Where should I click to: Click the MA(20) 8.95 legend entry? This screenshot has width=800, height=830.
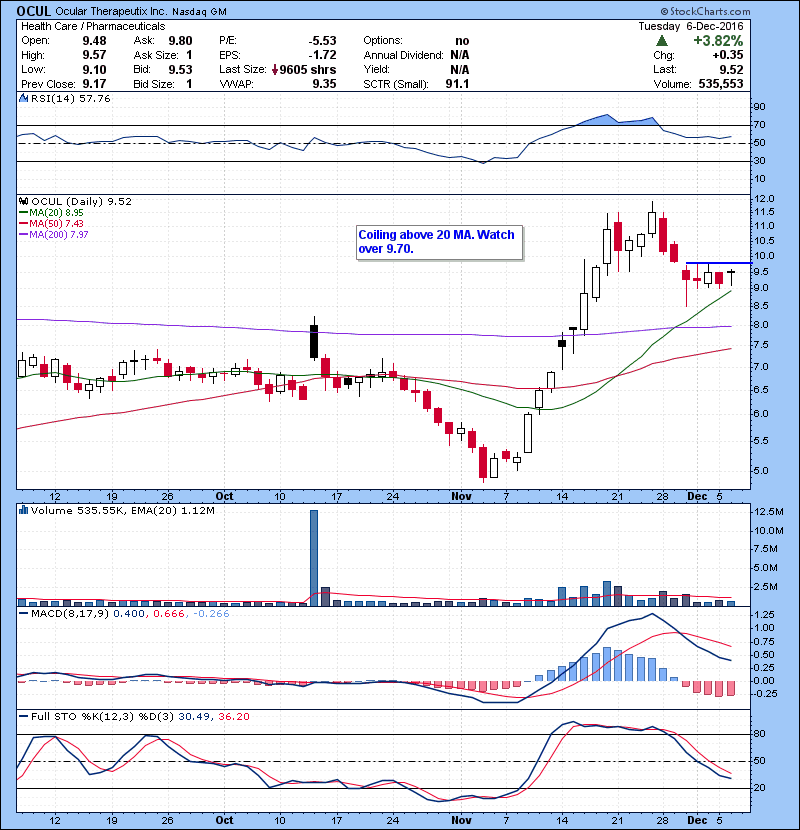51,213
